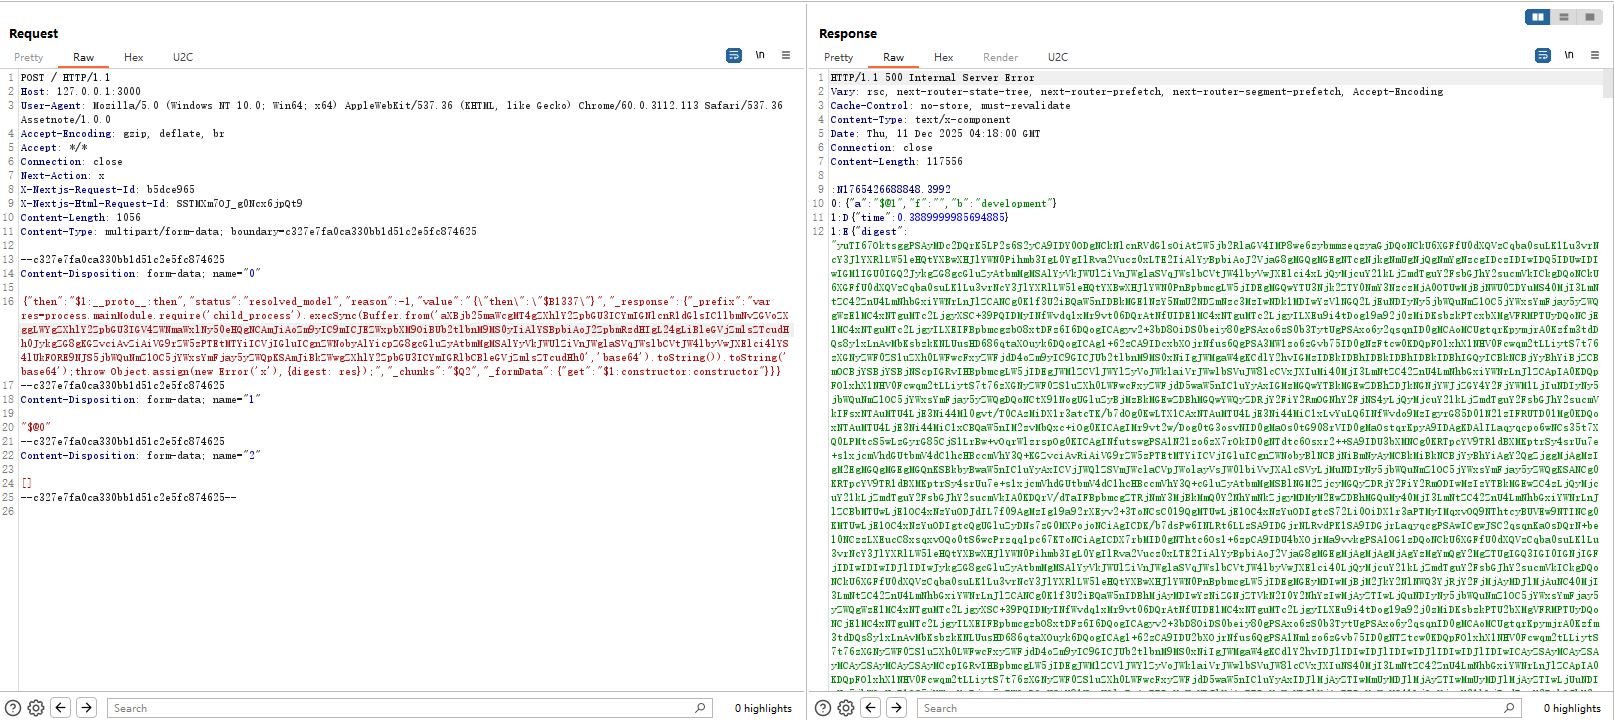Toggle line wrap in the Response panel
This screenshot has width=1614, height=720.
click(1543, 55)
